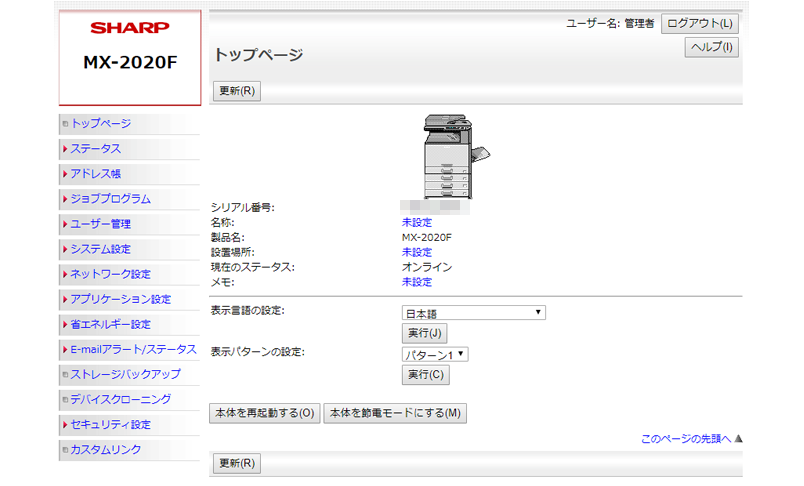
Task: Select システム設定 from the sidebar
Action: (x=100, y=249)
